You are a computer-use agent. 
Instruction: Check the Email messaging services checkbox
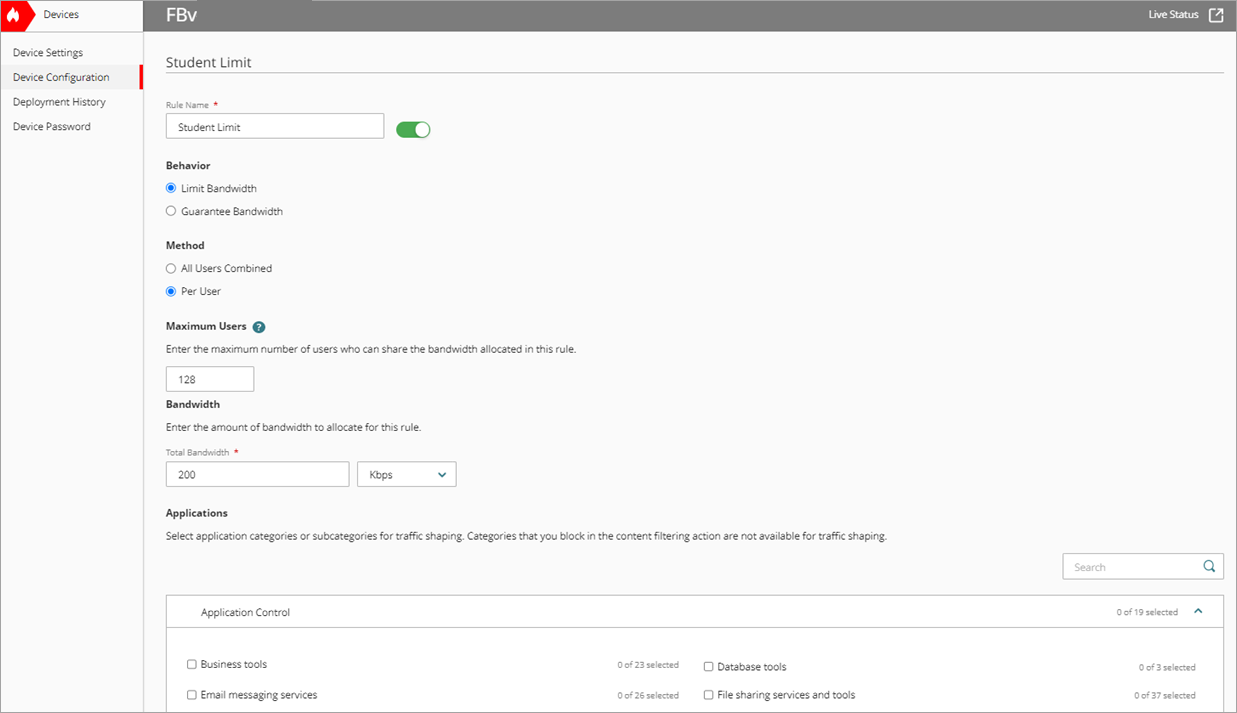tap(191, 694)
